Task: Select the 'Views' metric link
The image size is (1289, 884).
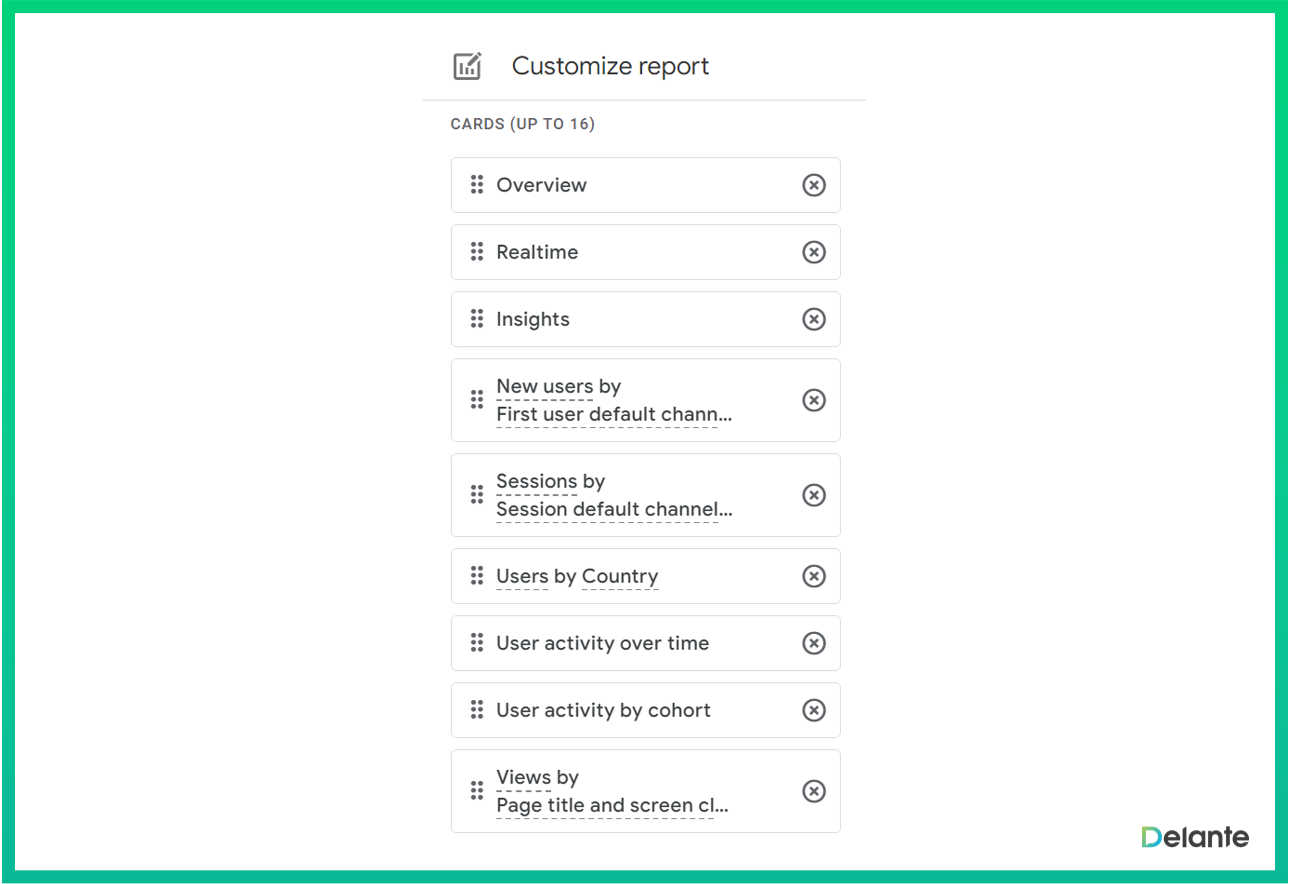Action: click(x=523, y=778)
